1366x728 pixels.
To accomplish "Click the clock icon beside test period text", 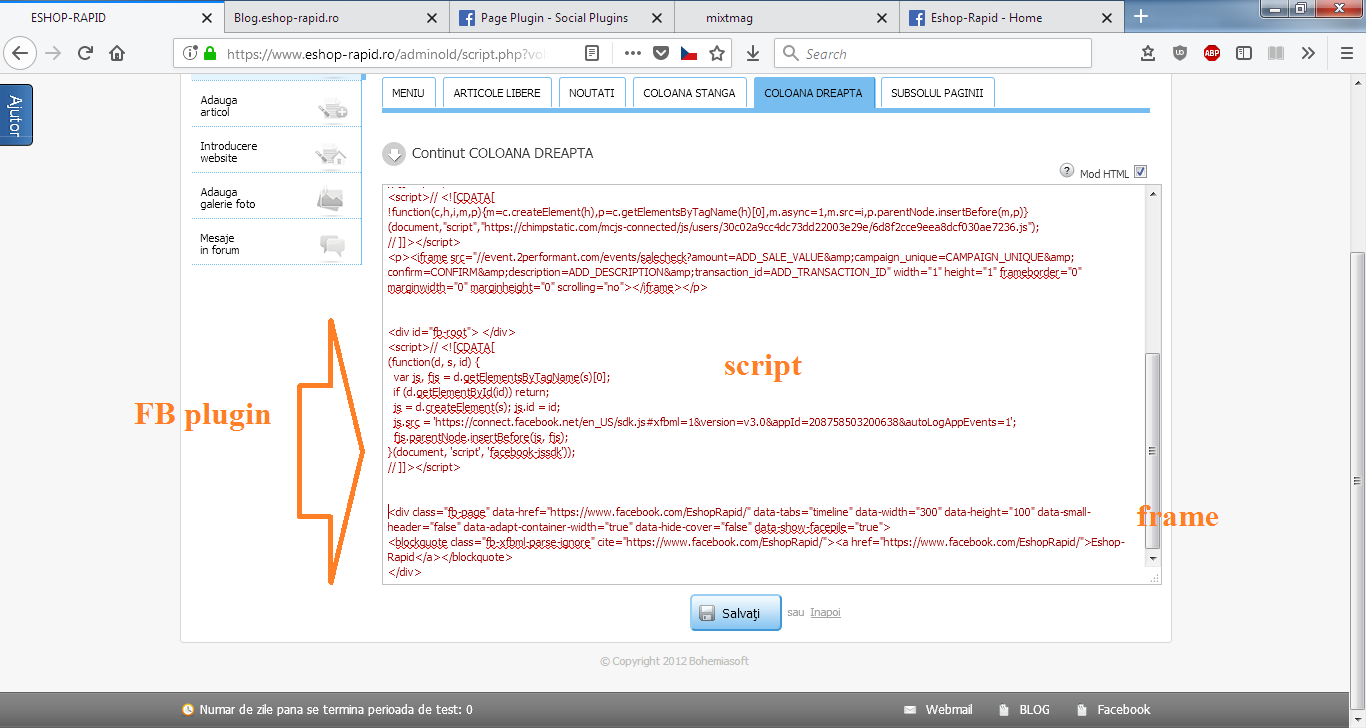I will [x=188, y=709].
